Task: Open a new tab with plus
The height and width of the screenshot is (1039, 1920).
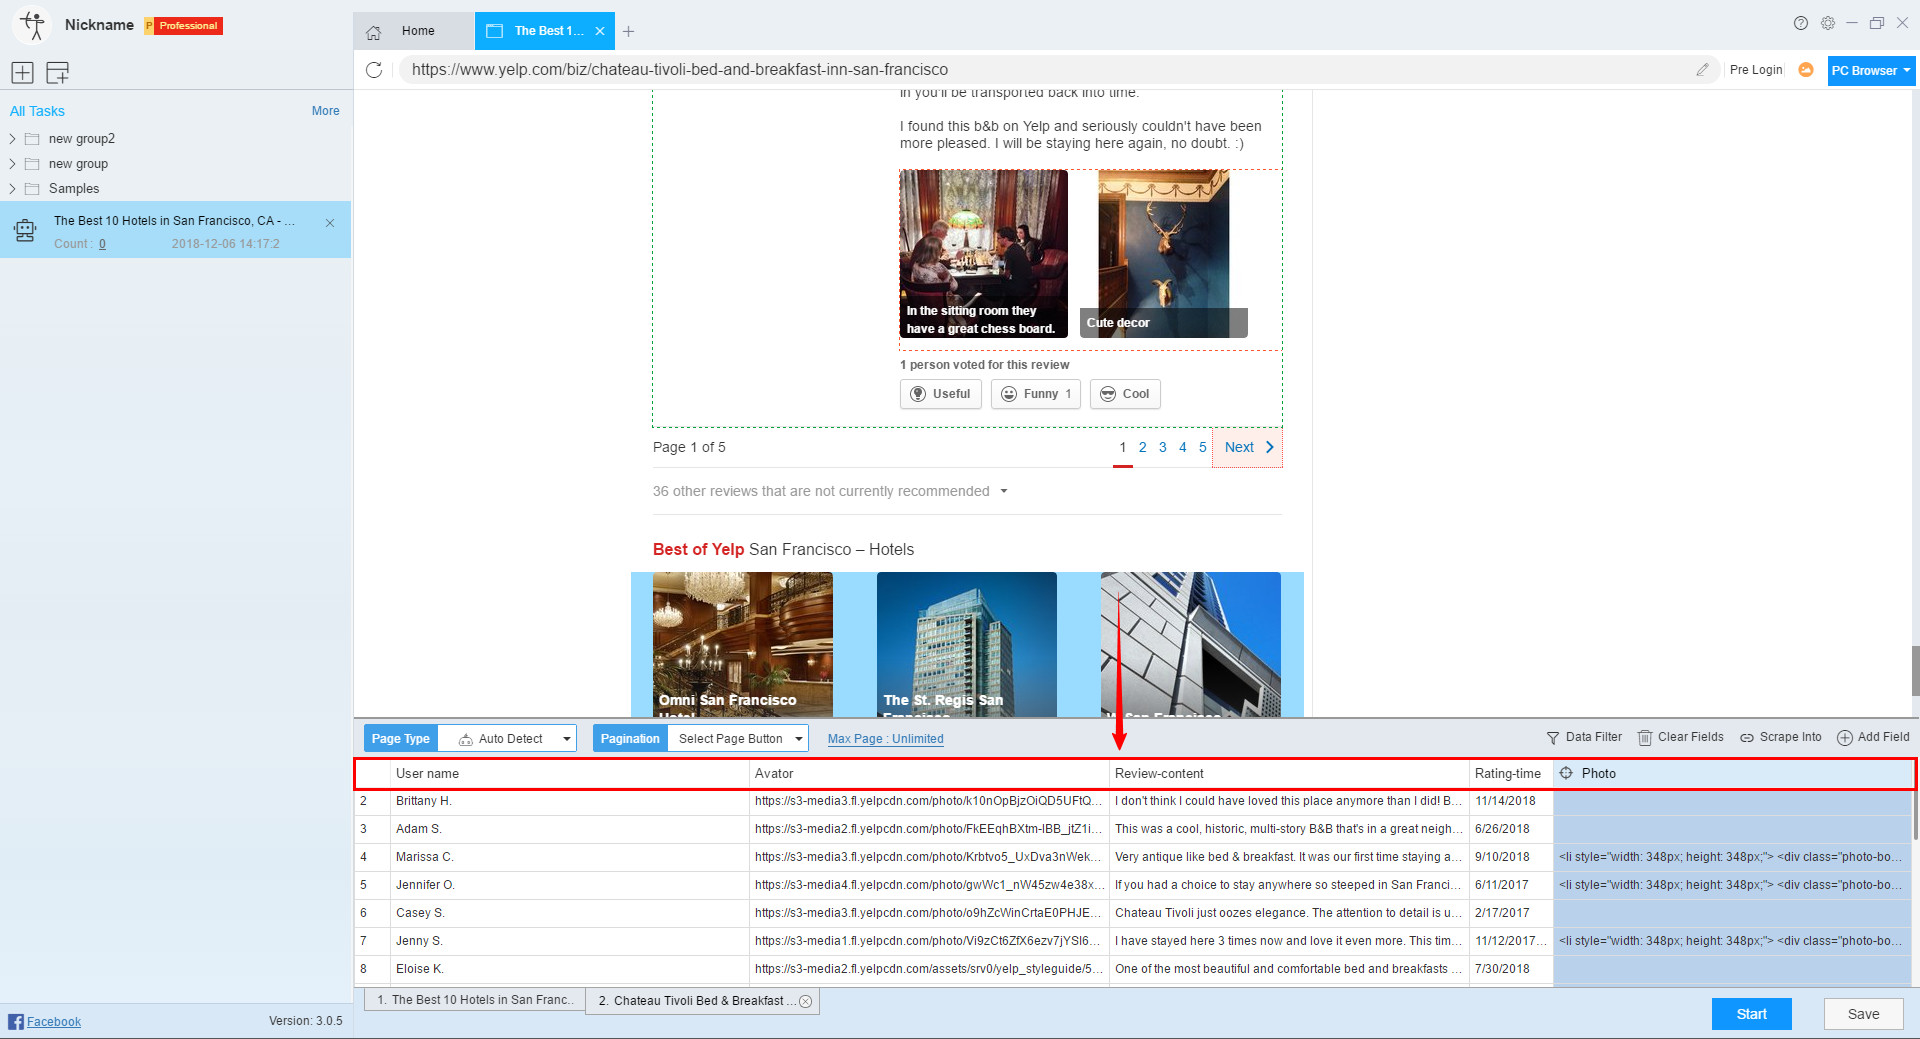Action: tap(628, 32)
